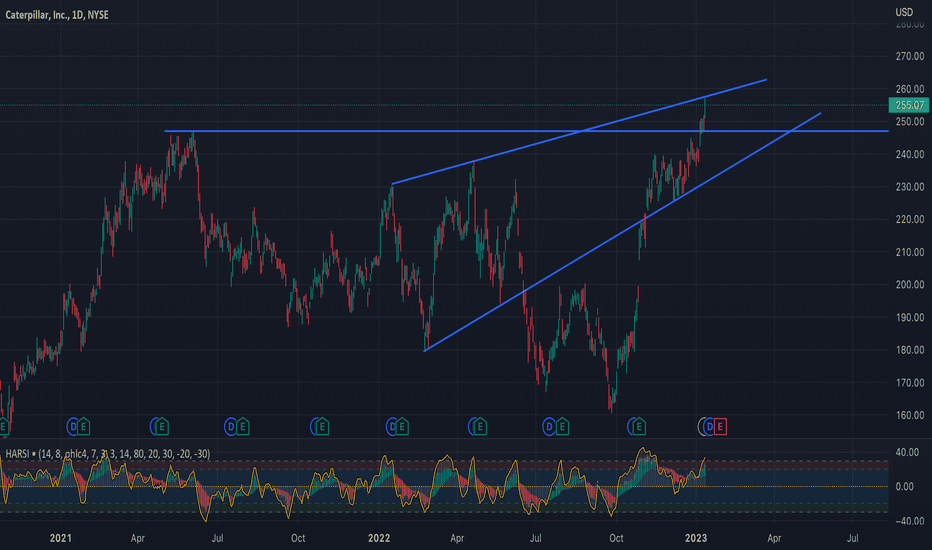The height and width of the screenshot is (550, 932).
Task: Select the HARSI indicator legend label
Action: tap(108, 454)
